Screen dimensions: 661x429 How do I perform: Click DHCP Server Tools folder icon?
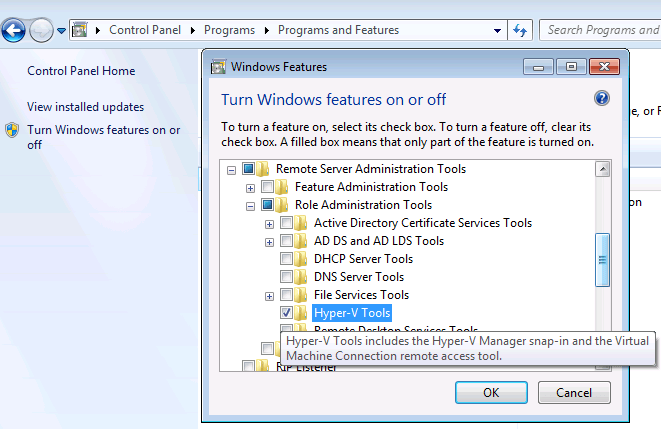[x=301, y=259]
